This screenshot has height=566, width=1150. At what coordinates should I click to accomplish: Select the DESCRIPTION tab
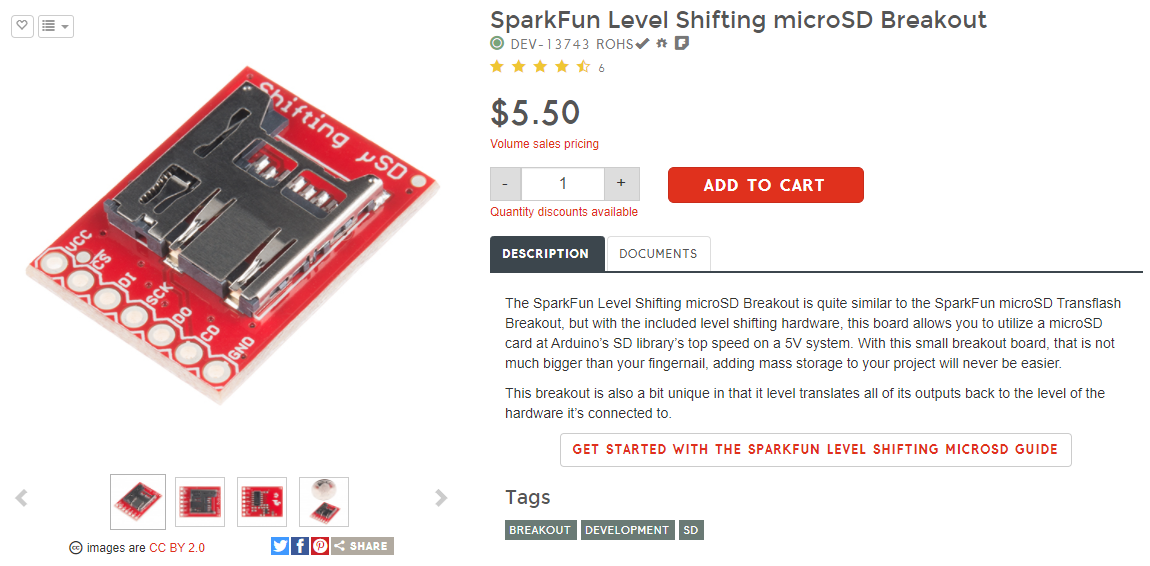point(546,254)
